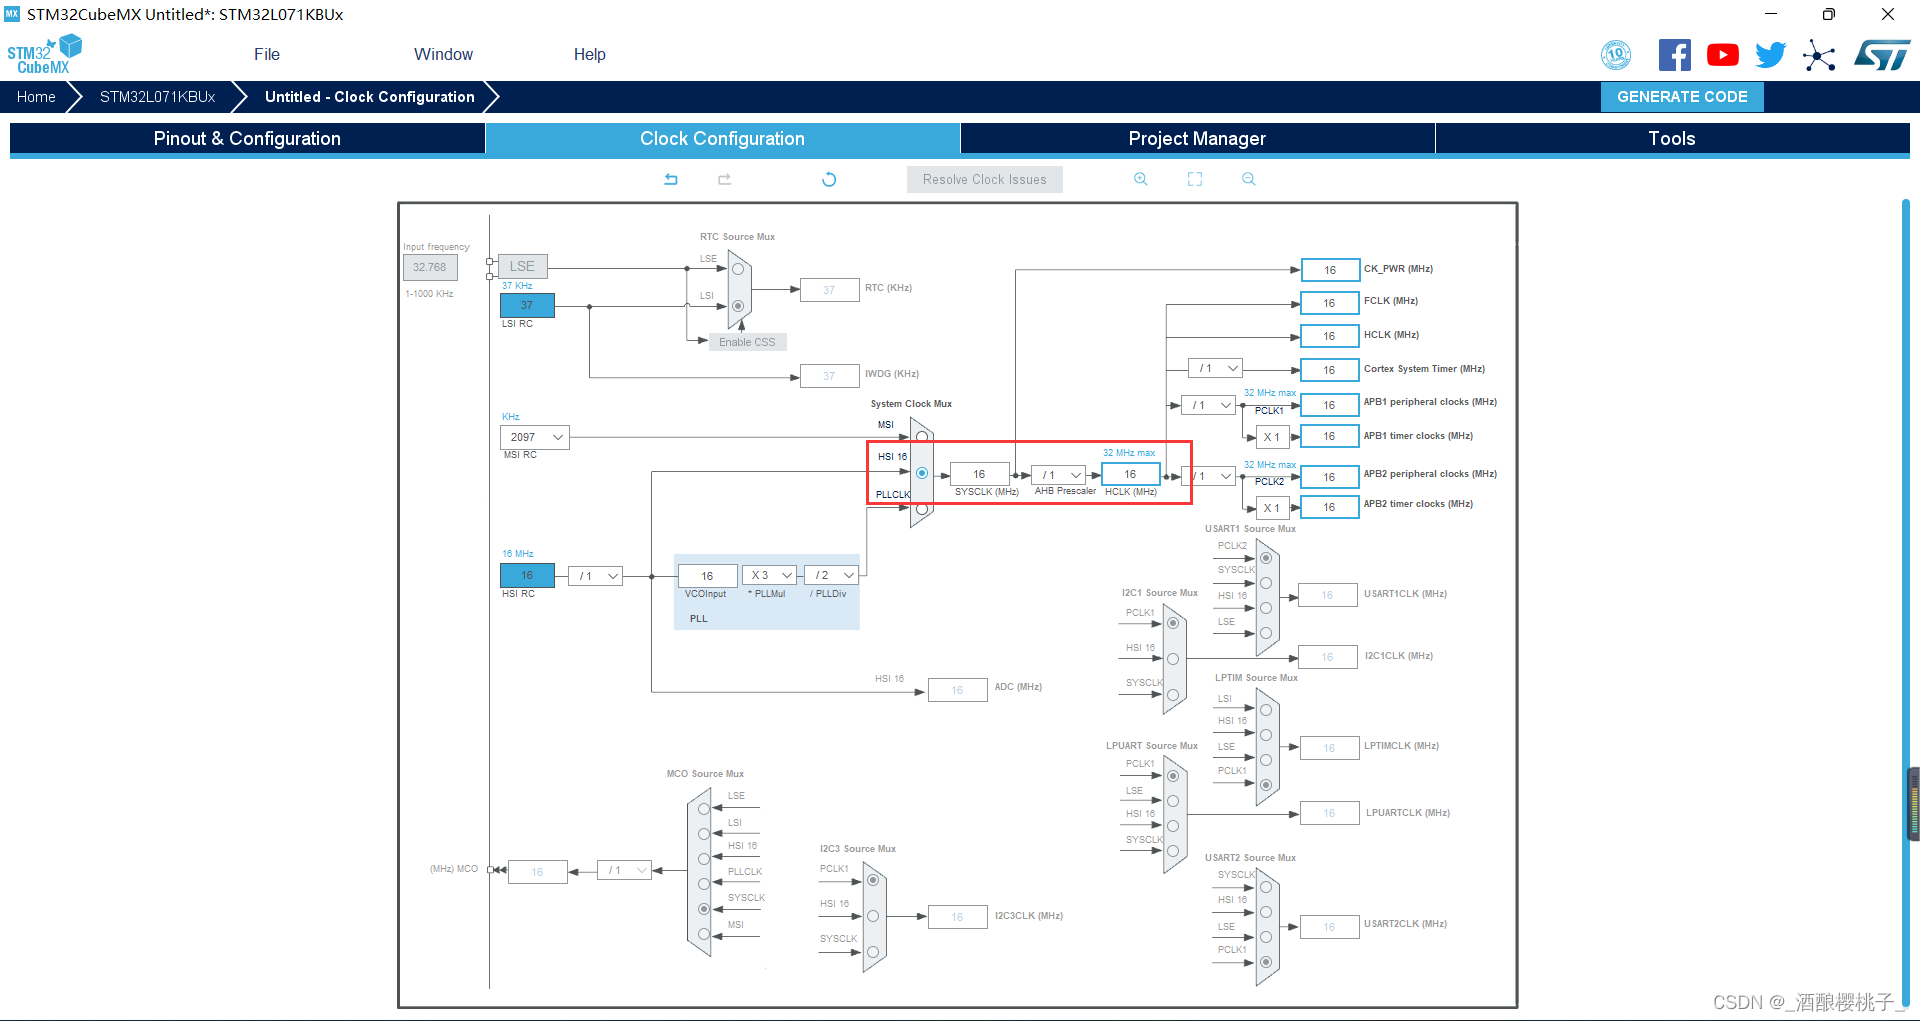The height and width of the screenshot is (1021, 1920).
Task: Open APB1 prescaler /1 dropdown
Action: click(1208, 405)
